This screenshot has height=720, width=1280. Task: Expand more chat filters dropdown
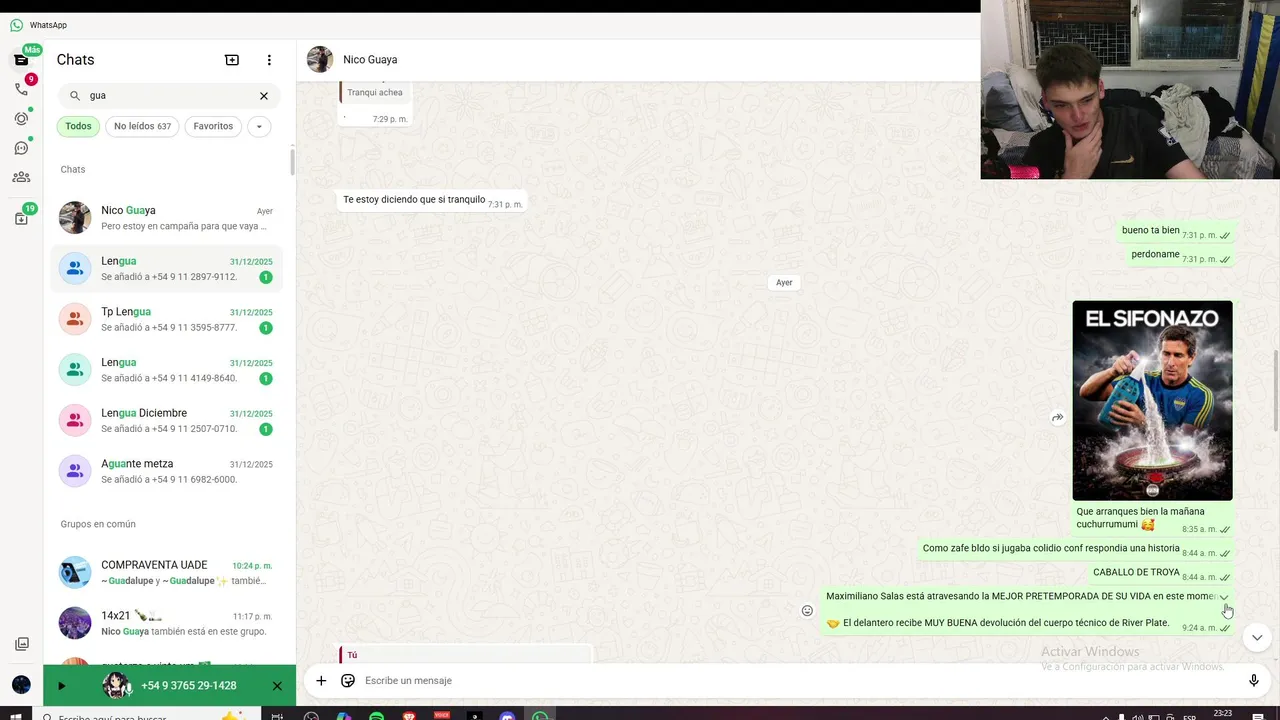click(259, 126)
